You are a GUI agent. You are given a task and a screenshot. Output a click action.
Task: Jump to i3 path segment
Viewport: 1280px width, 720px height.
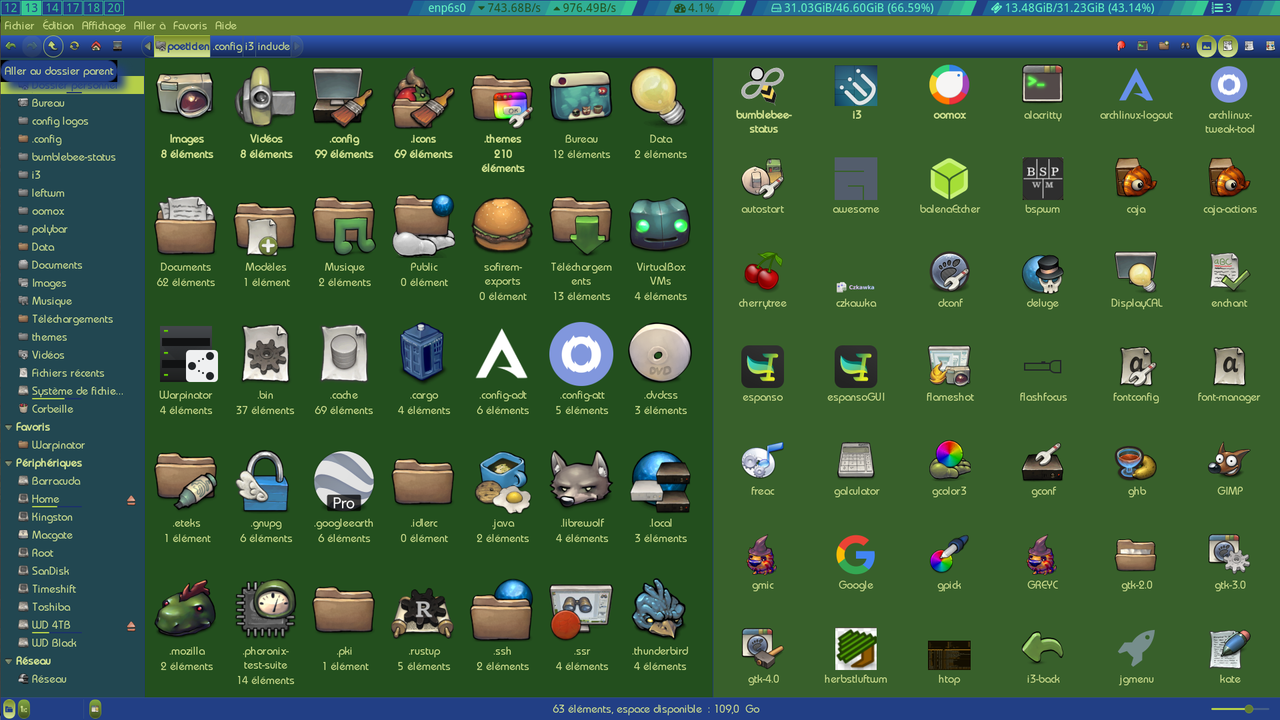coord(250,46)
